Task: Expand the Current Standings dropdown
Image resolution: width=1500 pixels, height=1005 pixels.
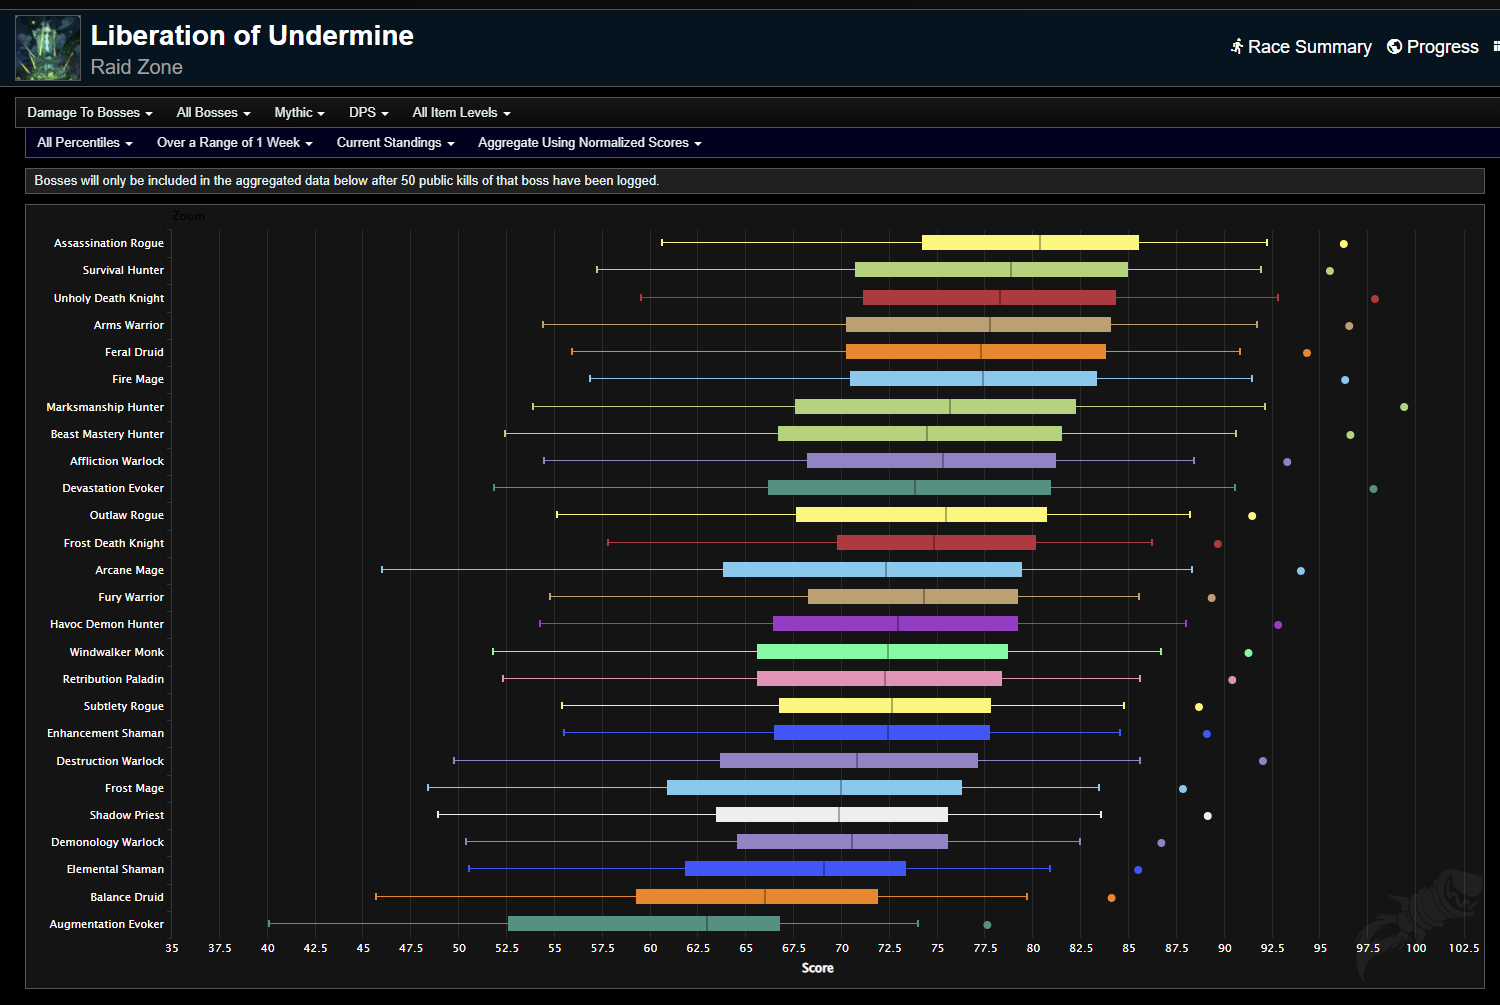Action: click(395, 143)
